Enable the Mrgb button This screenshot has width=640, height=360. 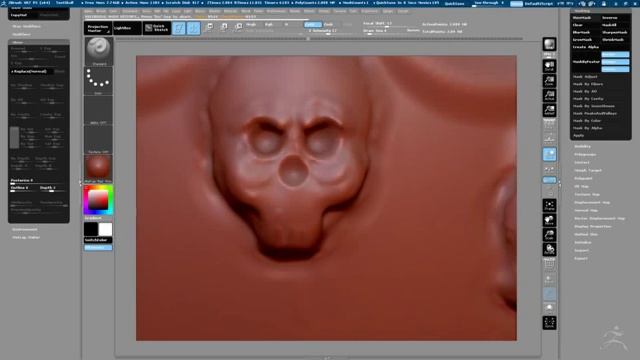251,24
